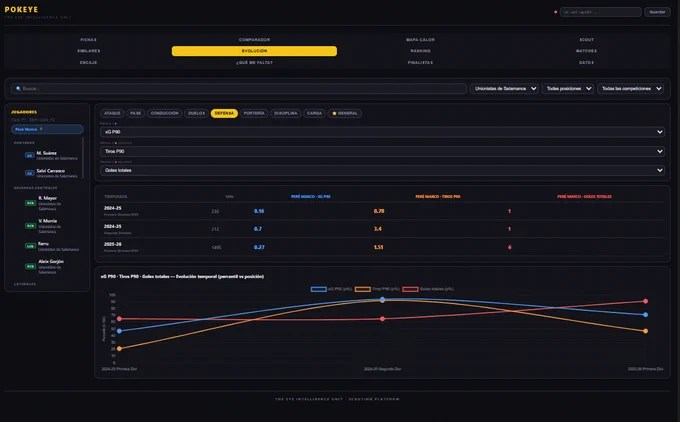Click the Buscar player search field

239,88
